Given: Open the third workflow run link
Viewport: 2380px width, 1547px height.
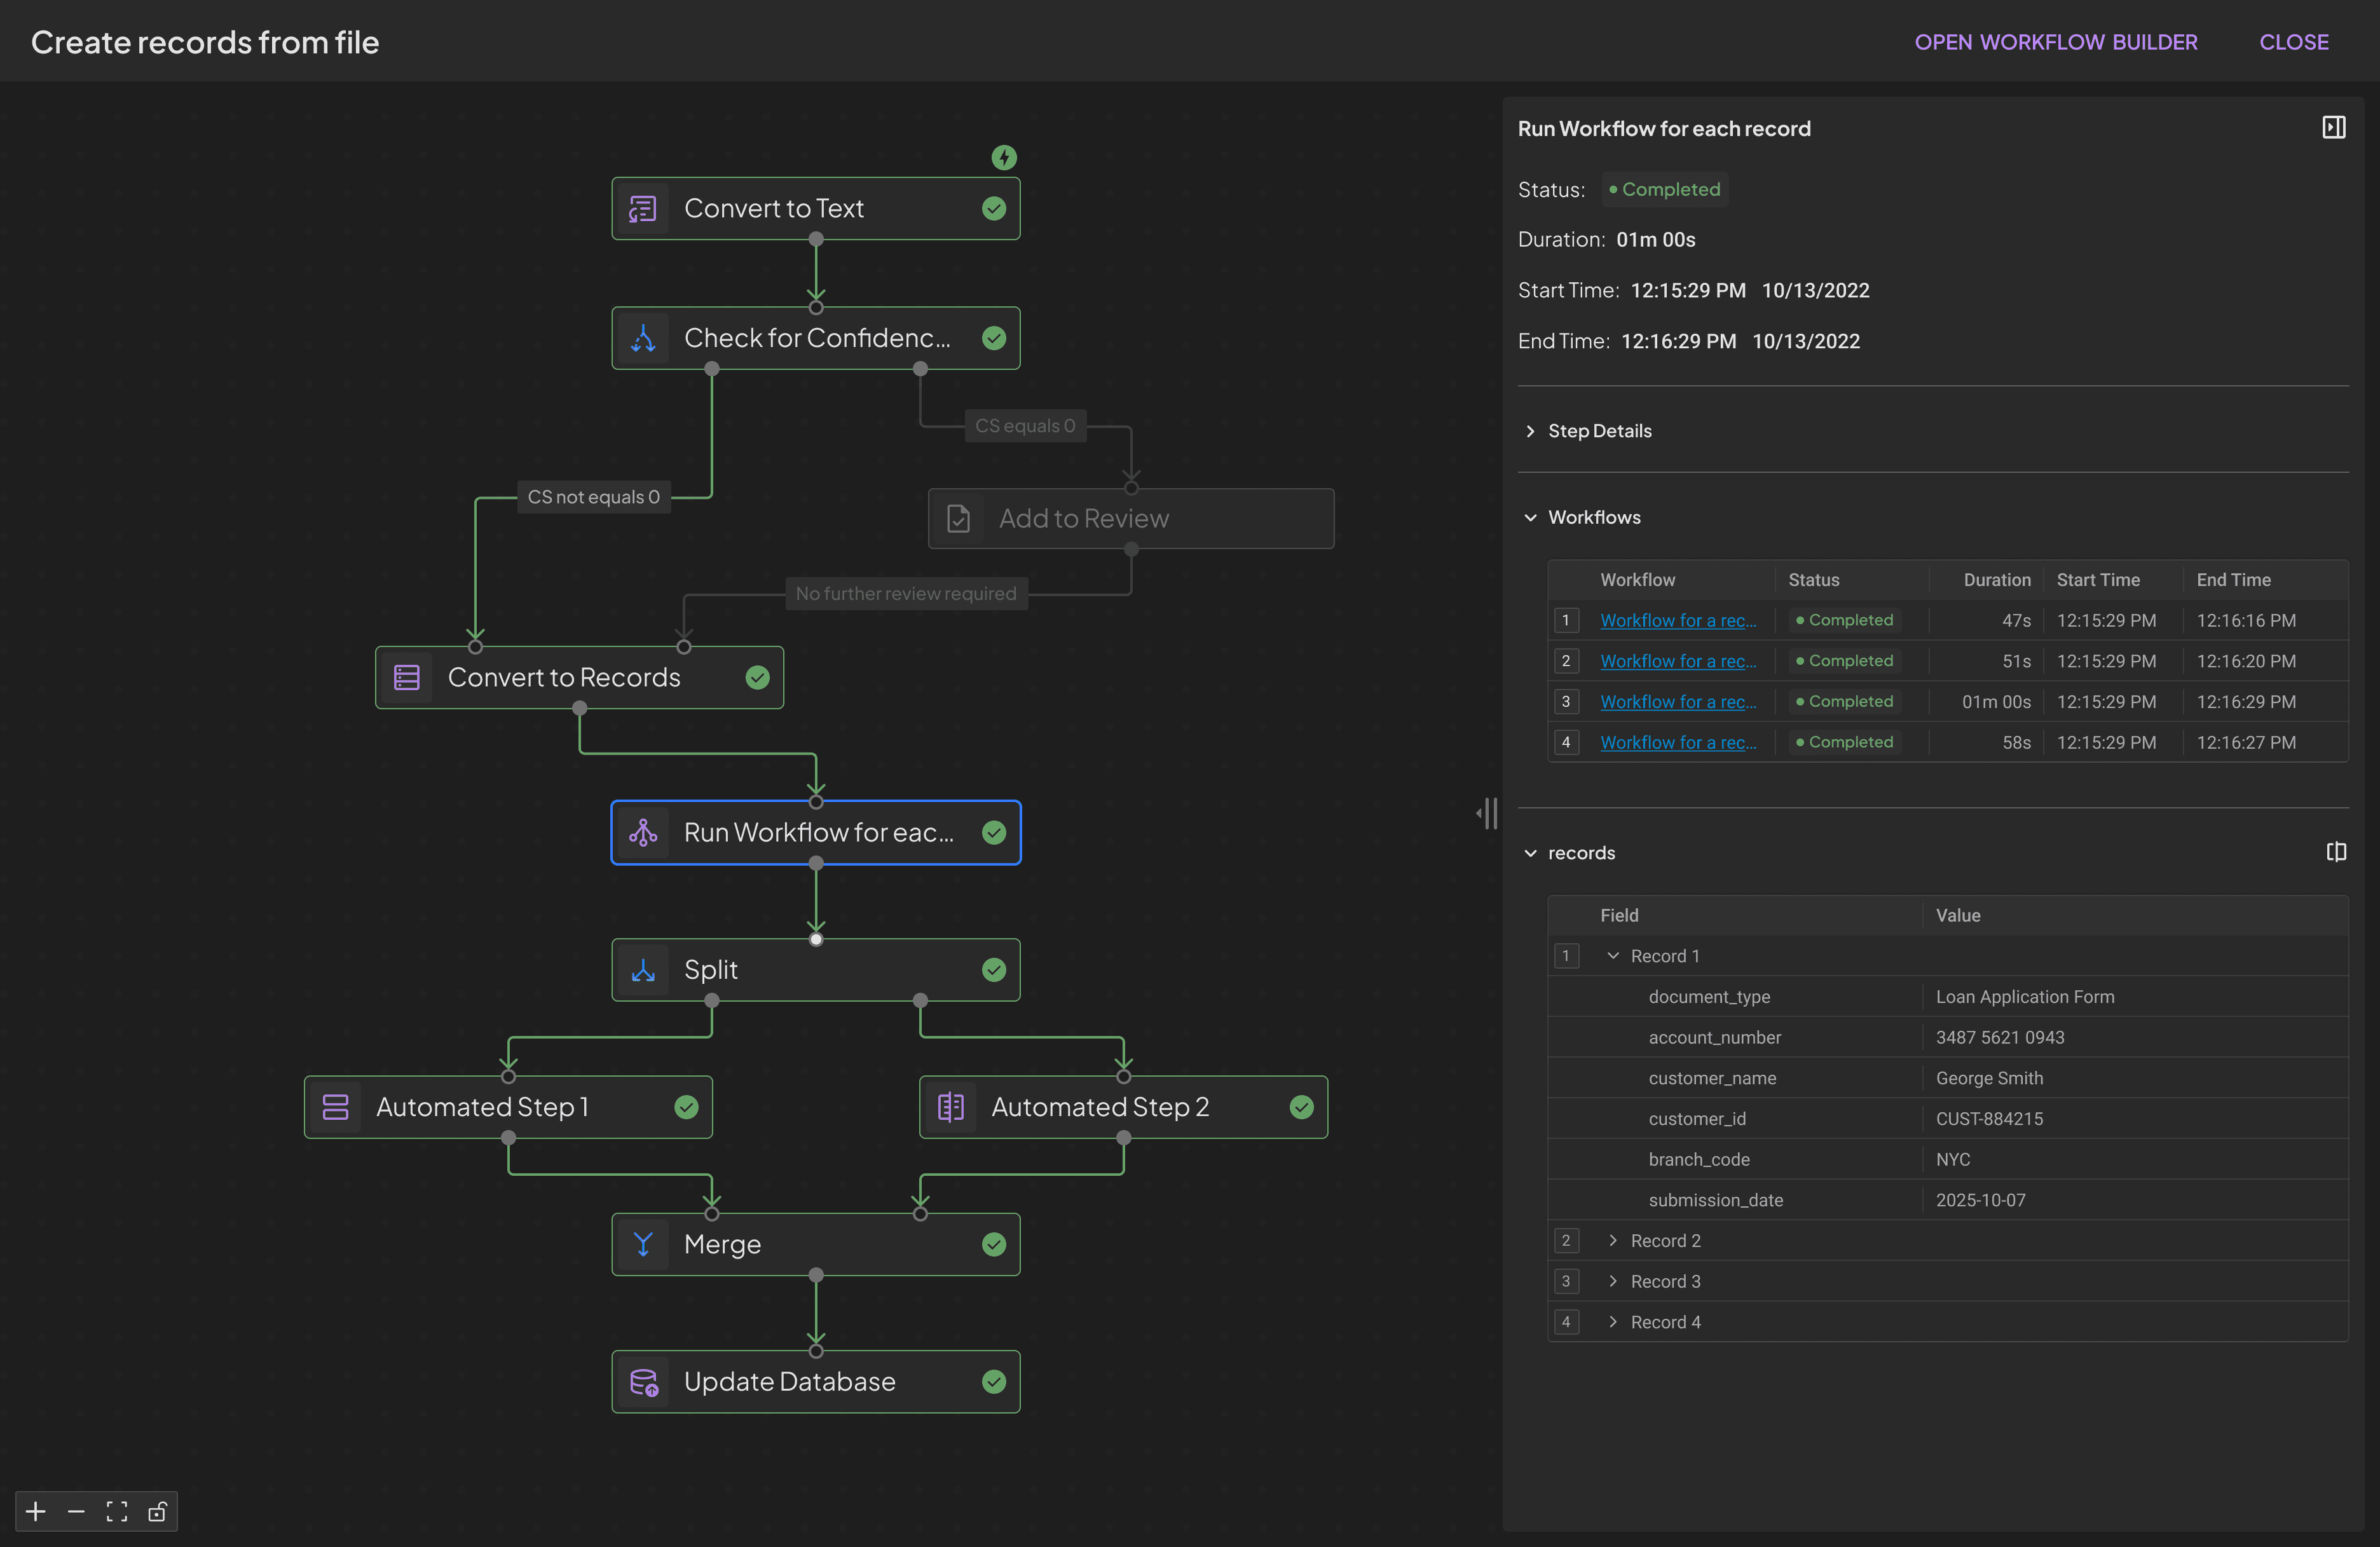Looking at the screenshot, I should click(1678, 701).
